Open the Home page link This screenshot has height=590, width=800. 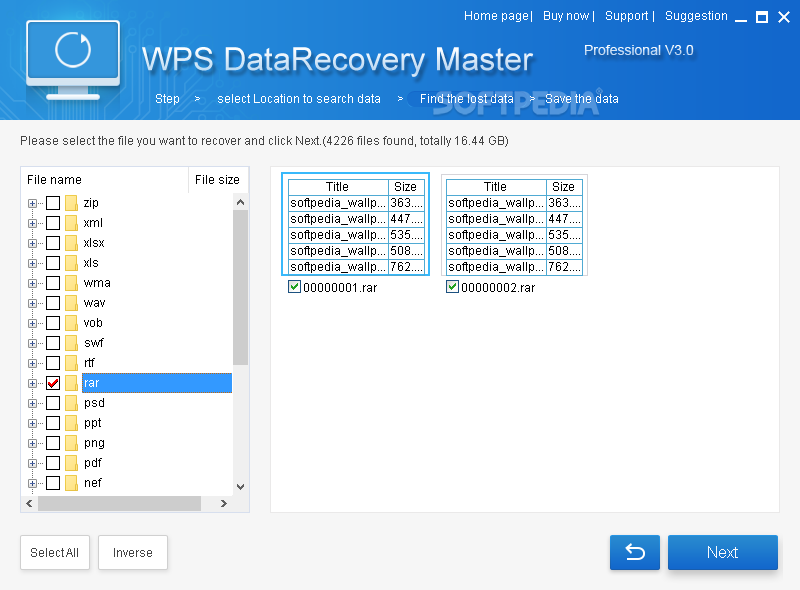(x=496, y=16)
